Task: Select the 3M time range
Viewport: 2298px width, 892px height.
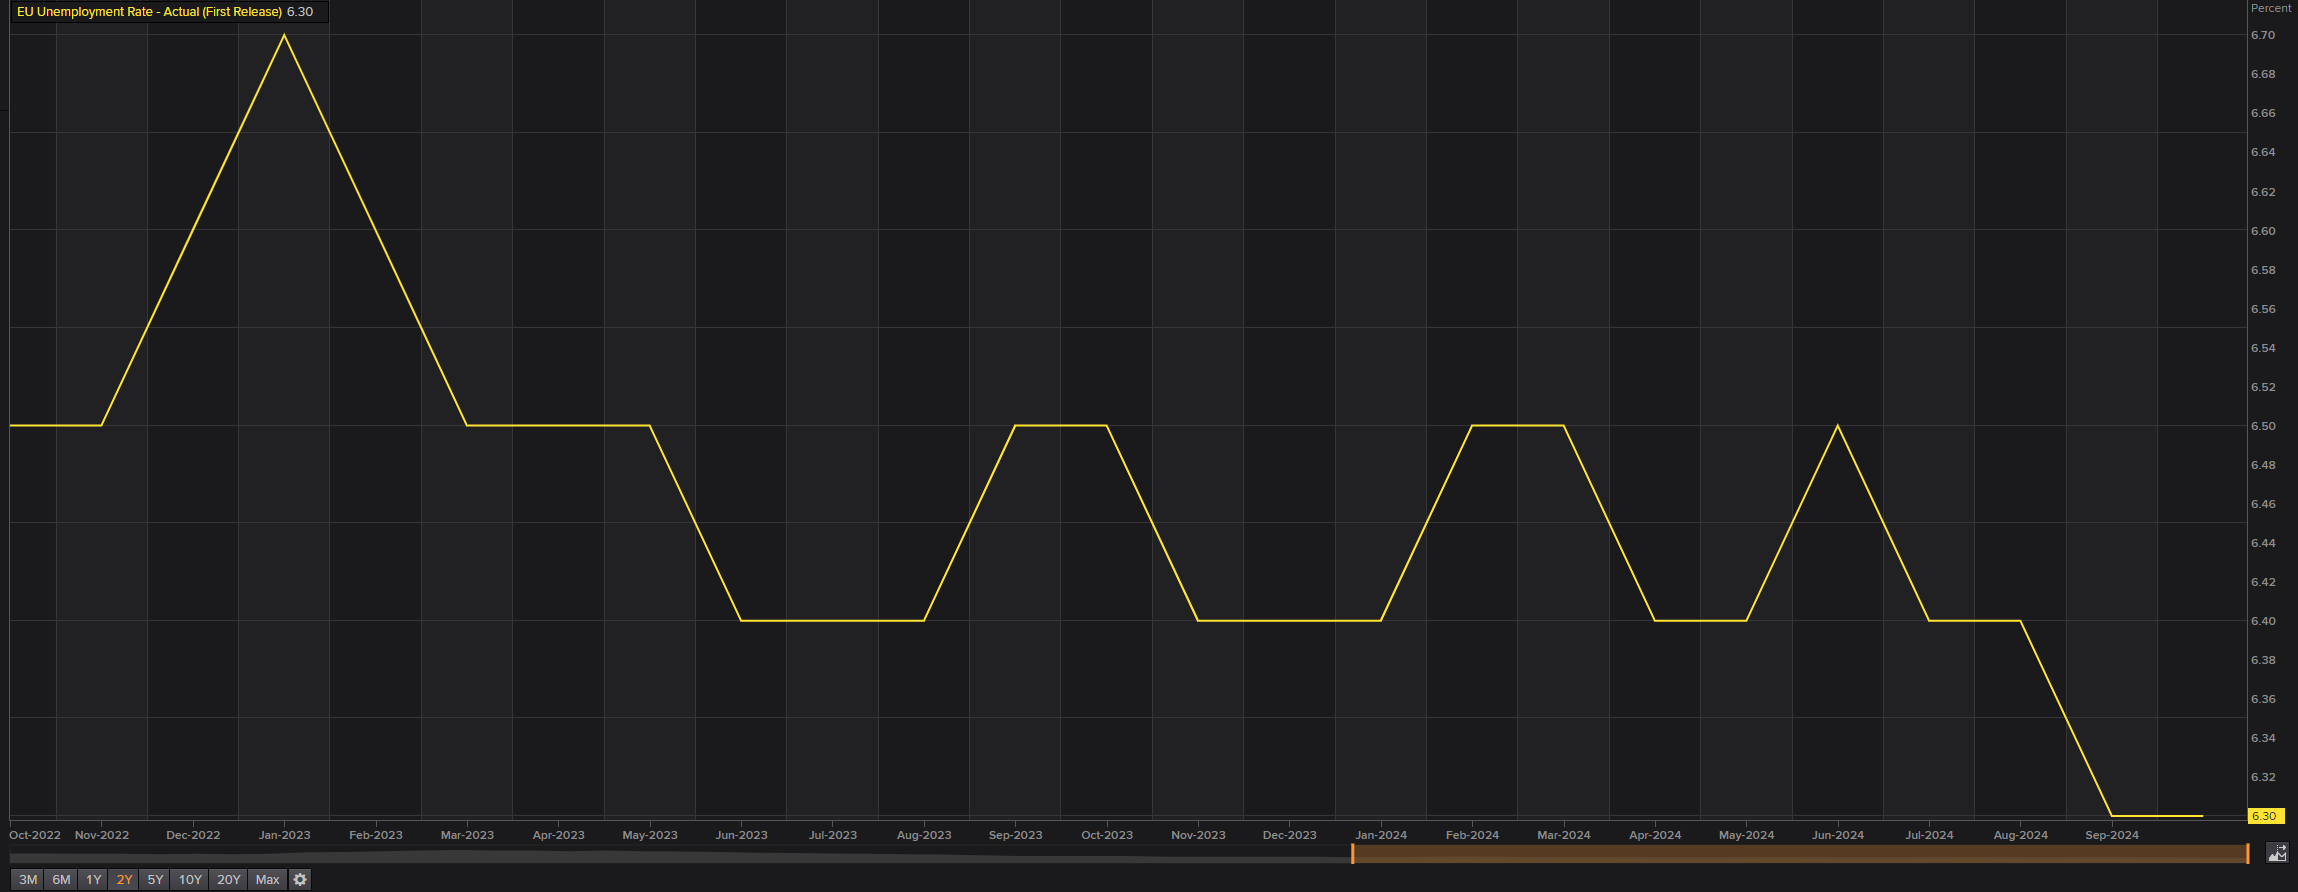Action: [x=28, y=880]
